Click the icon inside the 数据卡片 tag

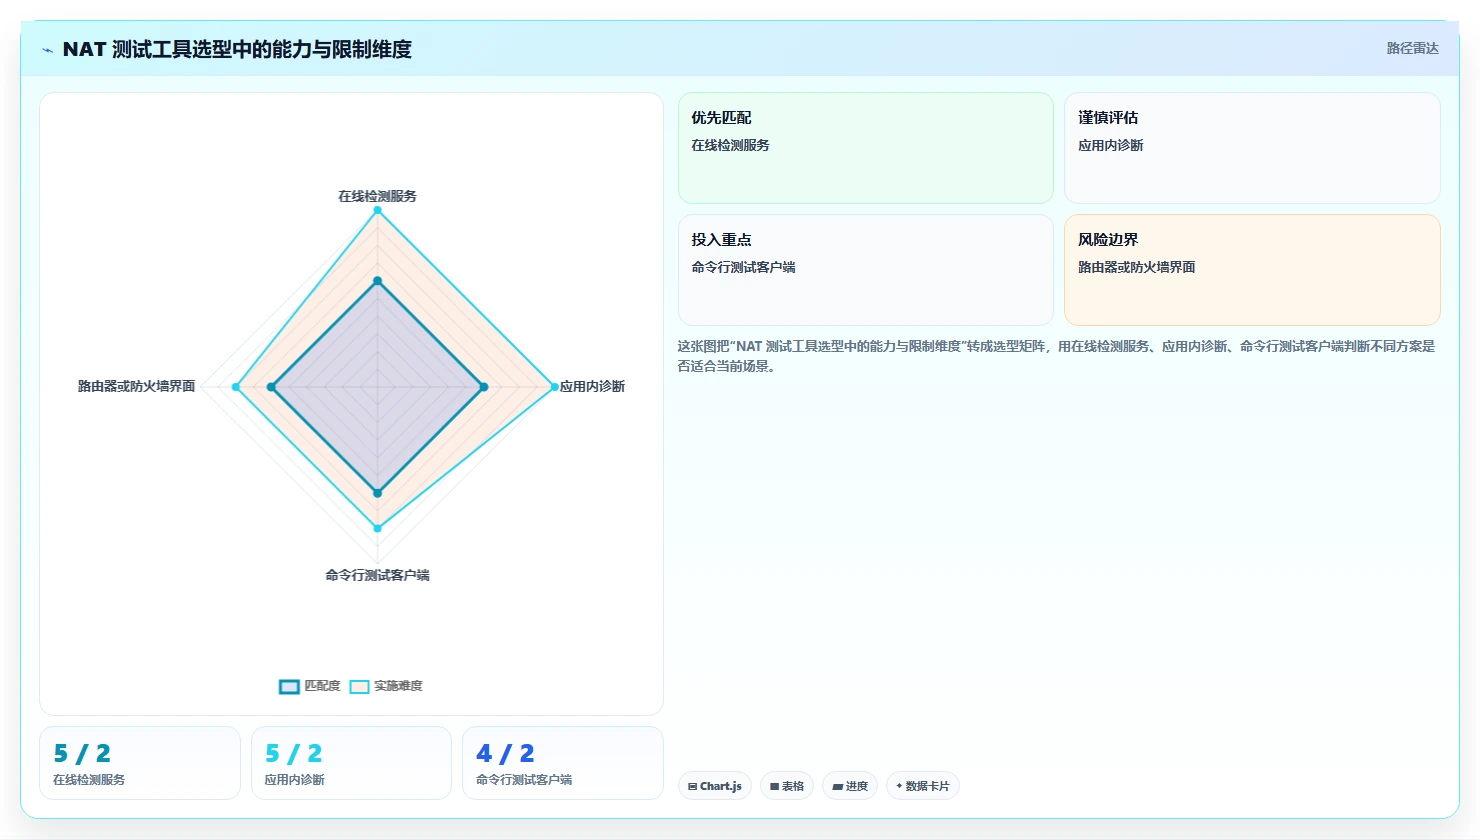pyautogui.click(x=899, y=786)
